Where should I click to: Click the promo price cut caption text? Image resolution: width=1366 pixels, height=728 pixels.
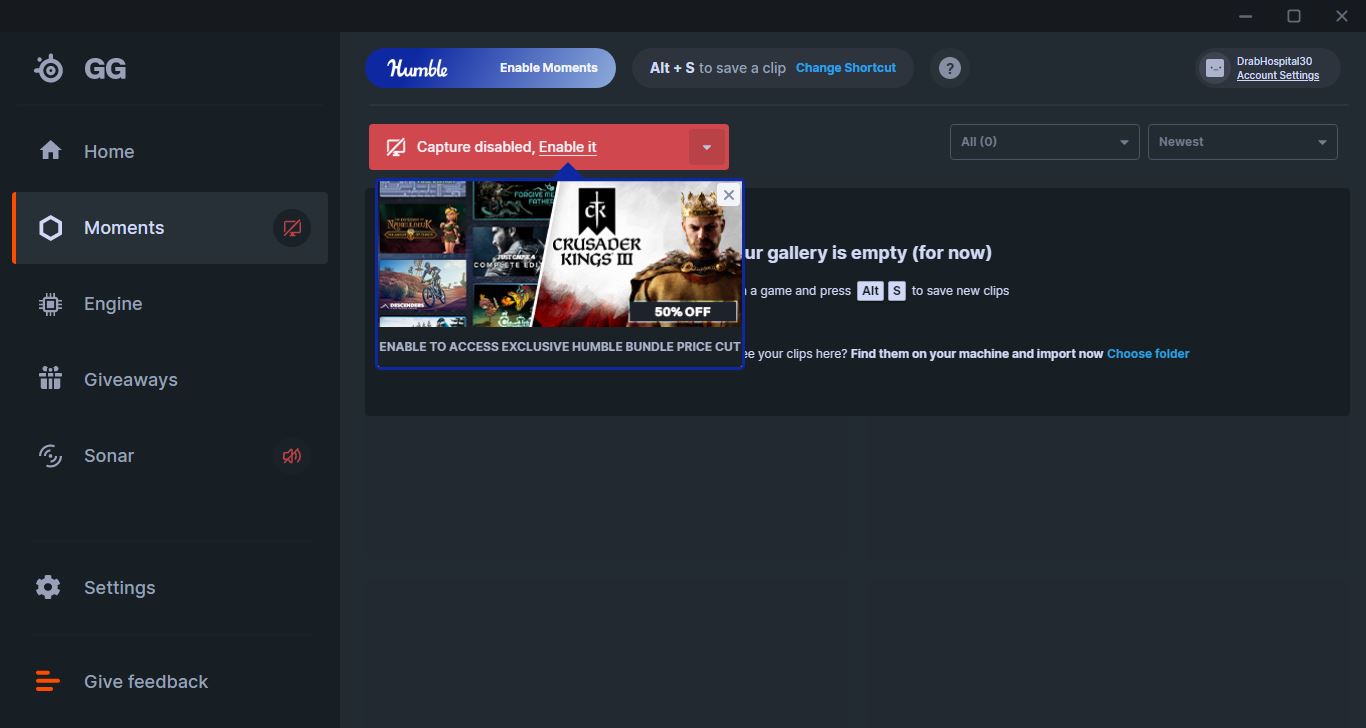pos(560,347)
